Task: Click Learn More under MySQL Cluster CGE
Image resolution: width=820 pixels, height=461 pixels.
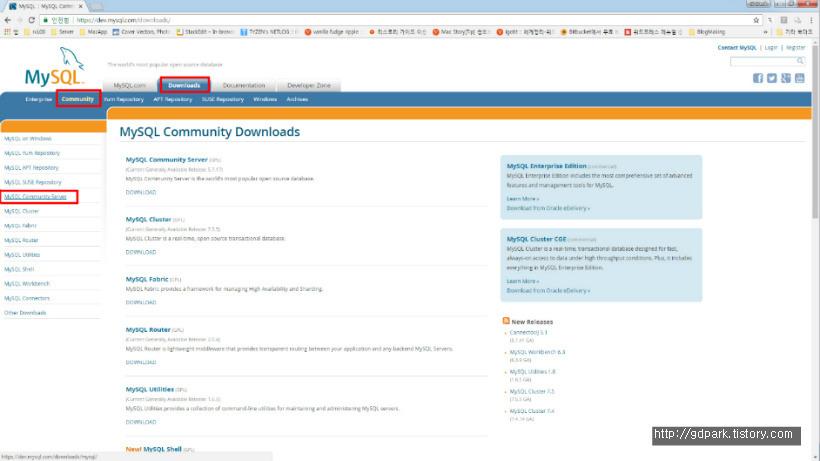Action: tap(522, 281)
